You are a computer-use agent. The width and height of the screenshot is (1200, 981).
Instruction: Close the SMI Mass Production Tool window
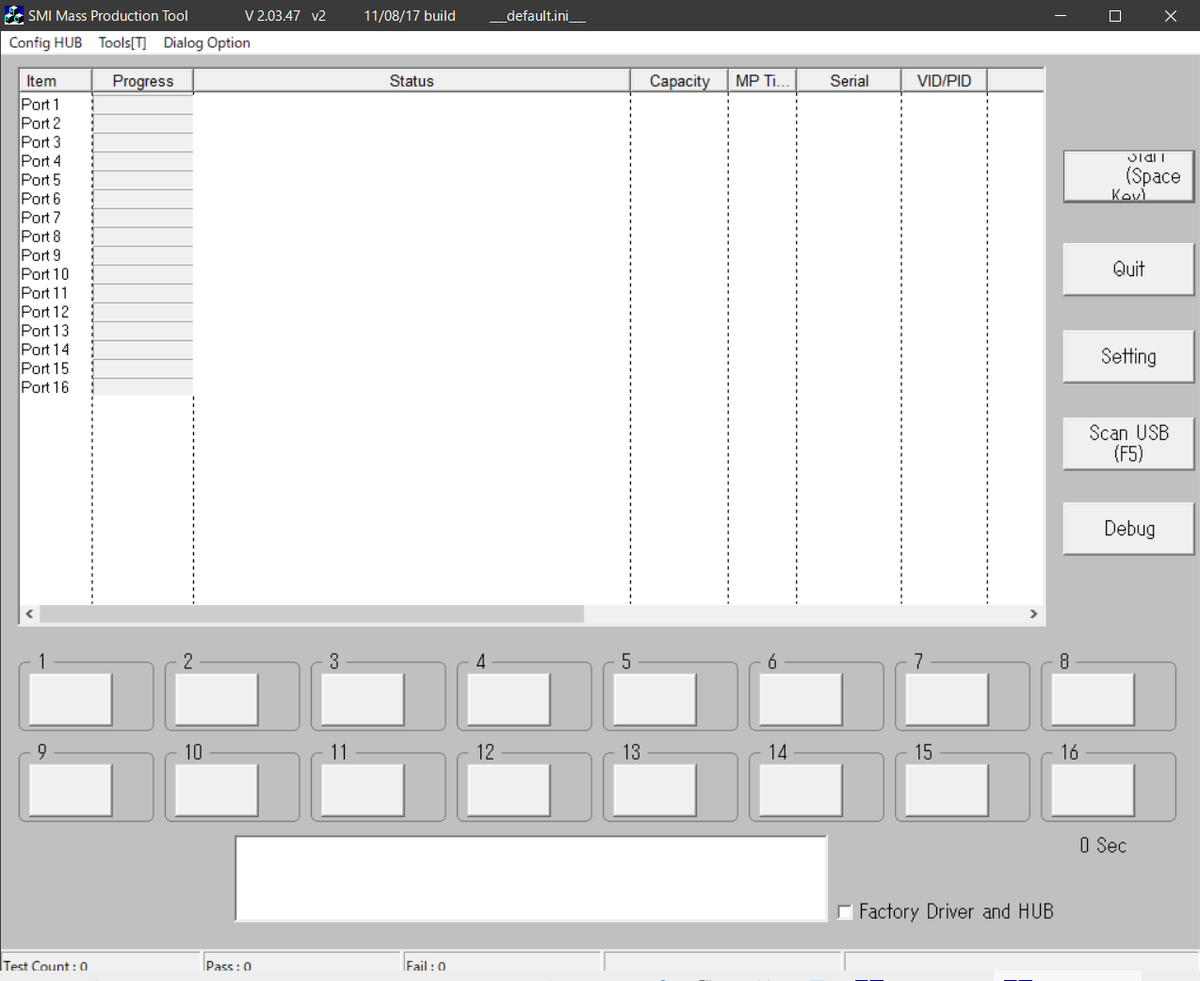point(1171,15)
